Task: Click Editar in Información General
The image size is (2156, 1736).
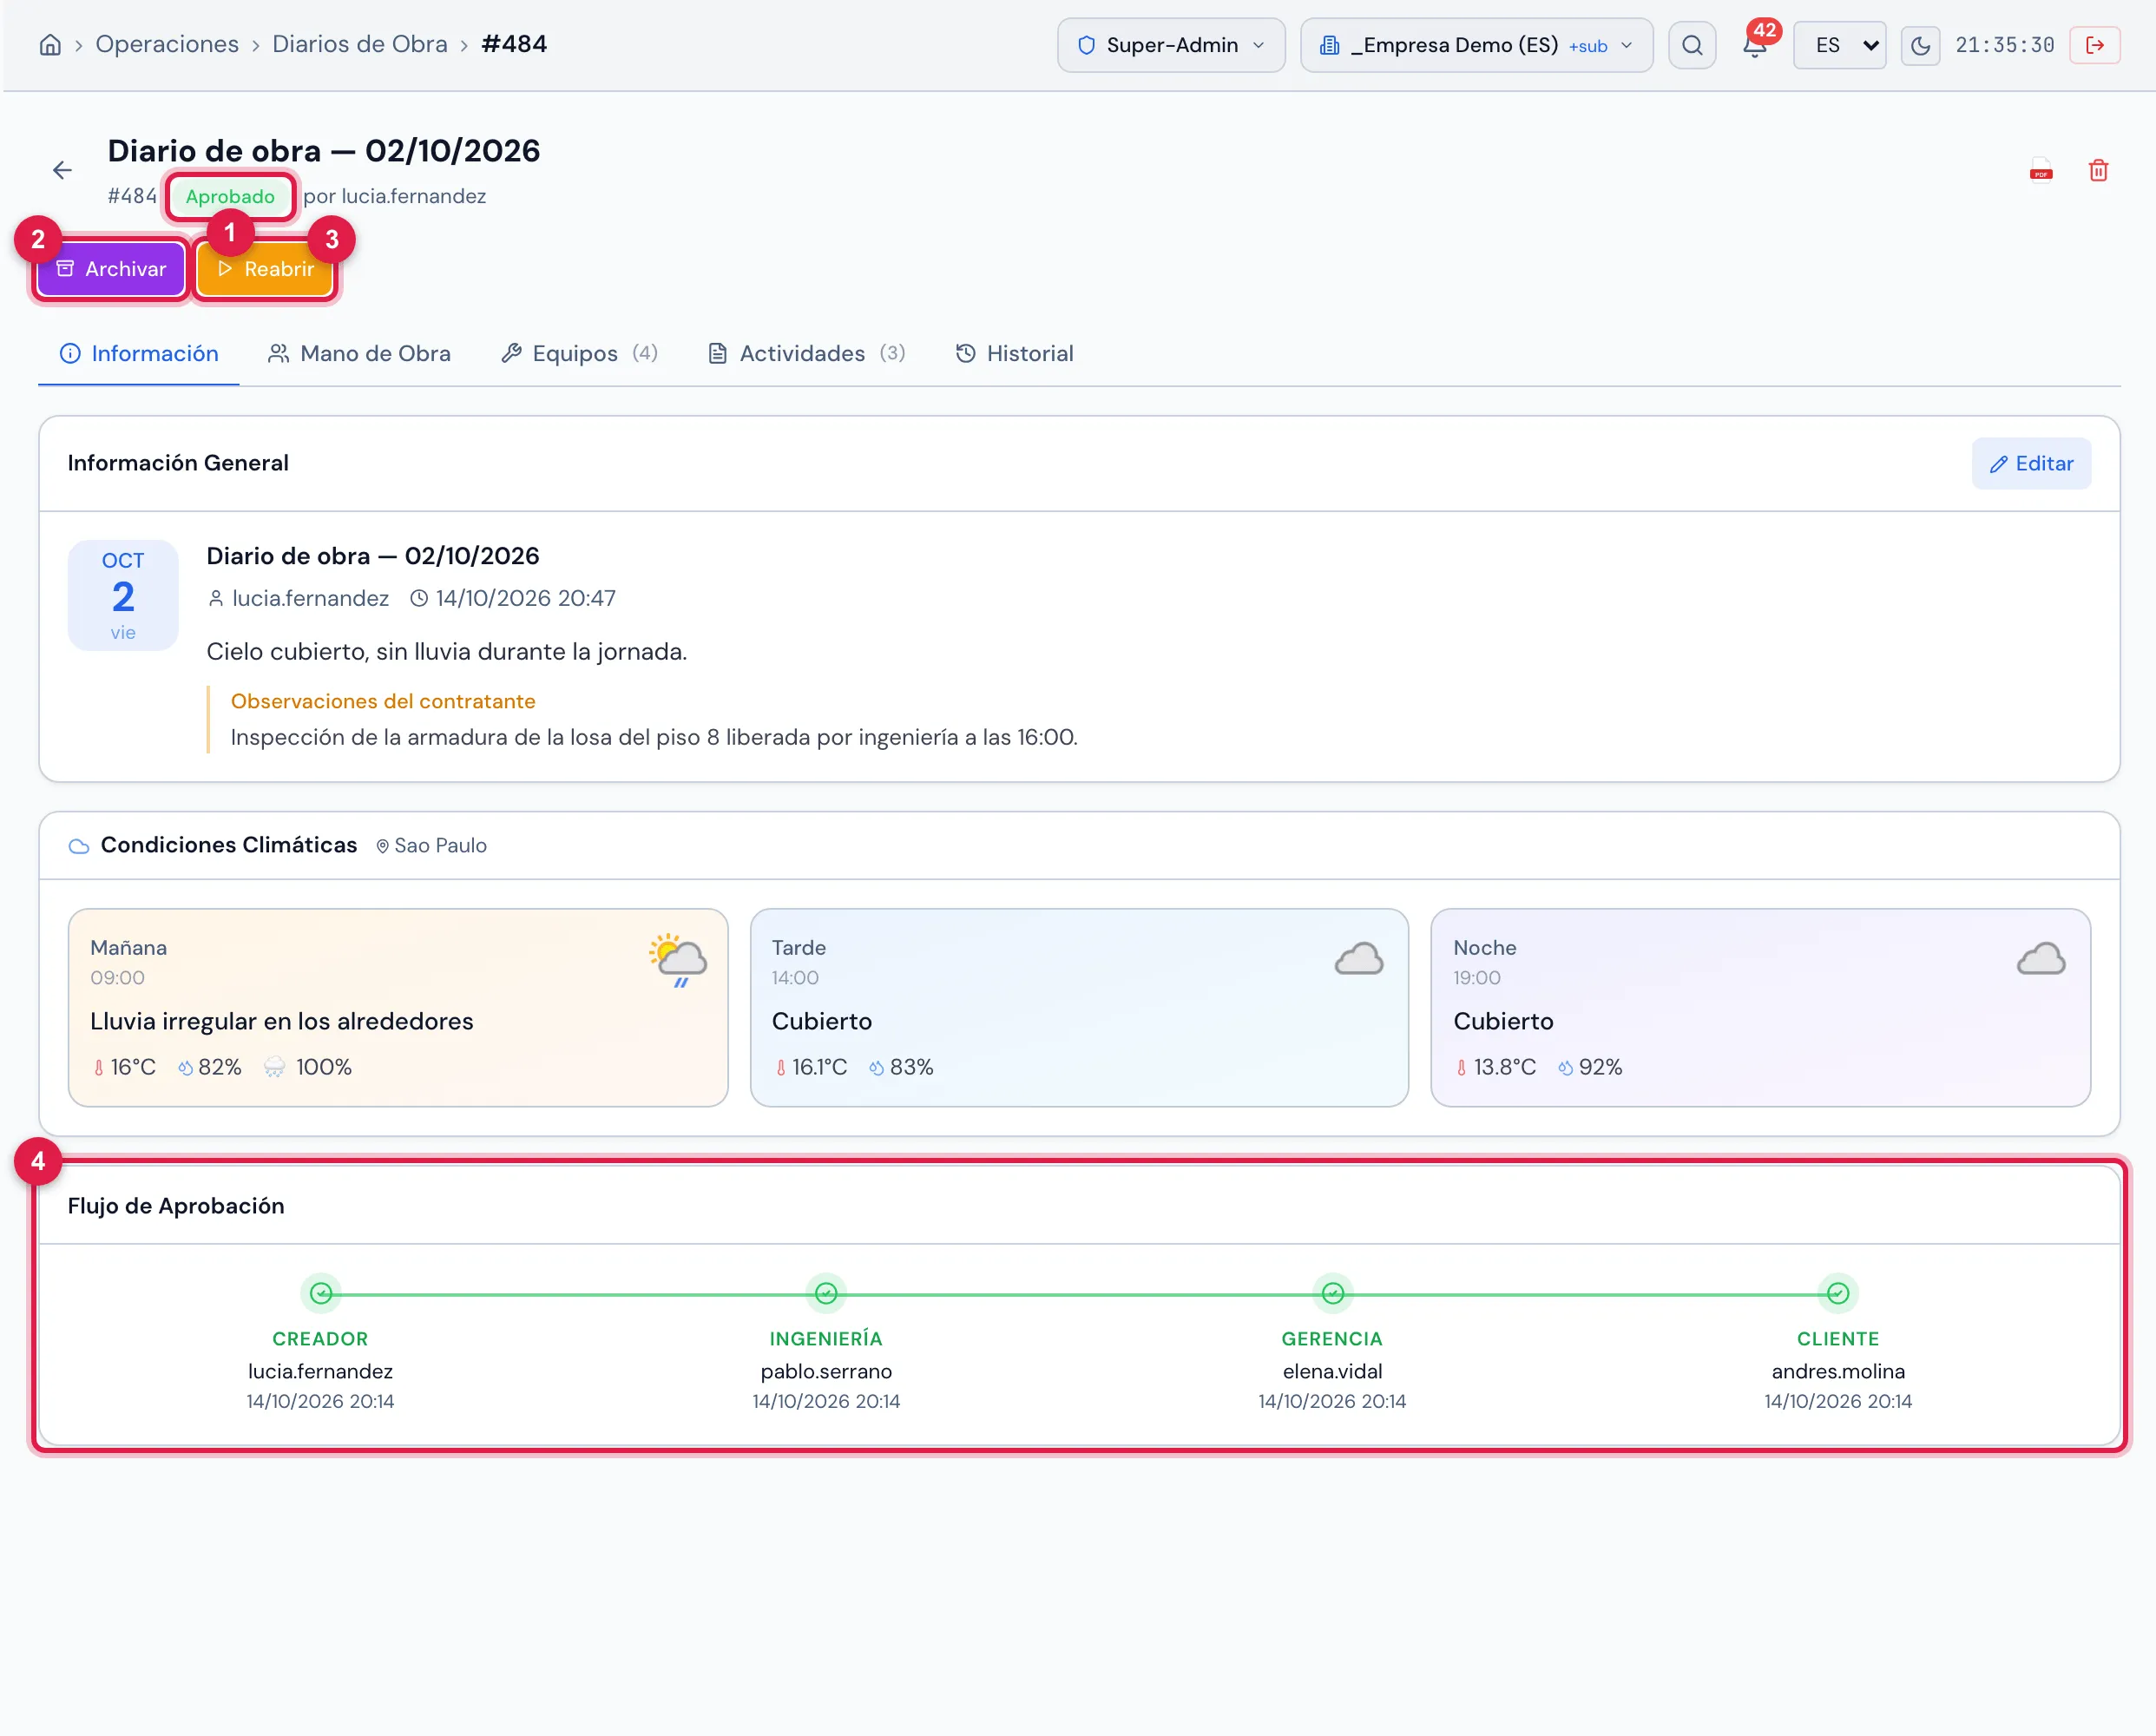Action: tap(2031, 463)
